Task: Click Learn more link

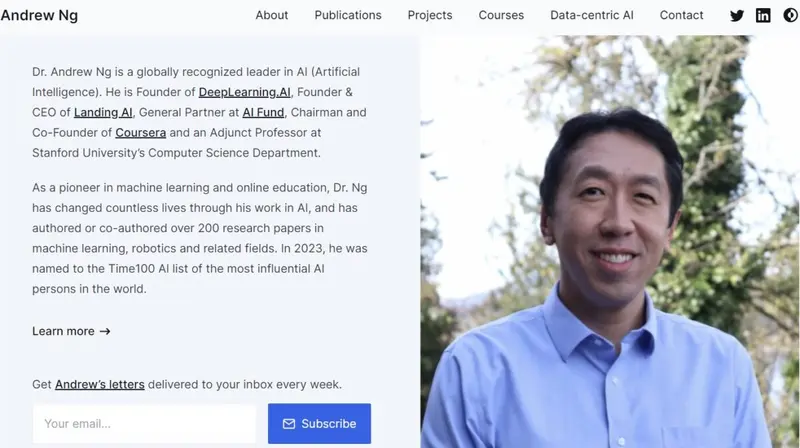Action: click(x=71, y=331)
